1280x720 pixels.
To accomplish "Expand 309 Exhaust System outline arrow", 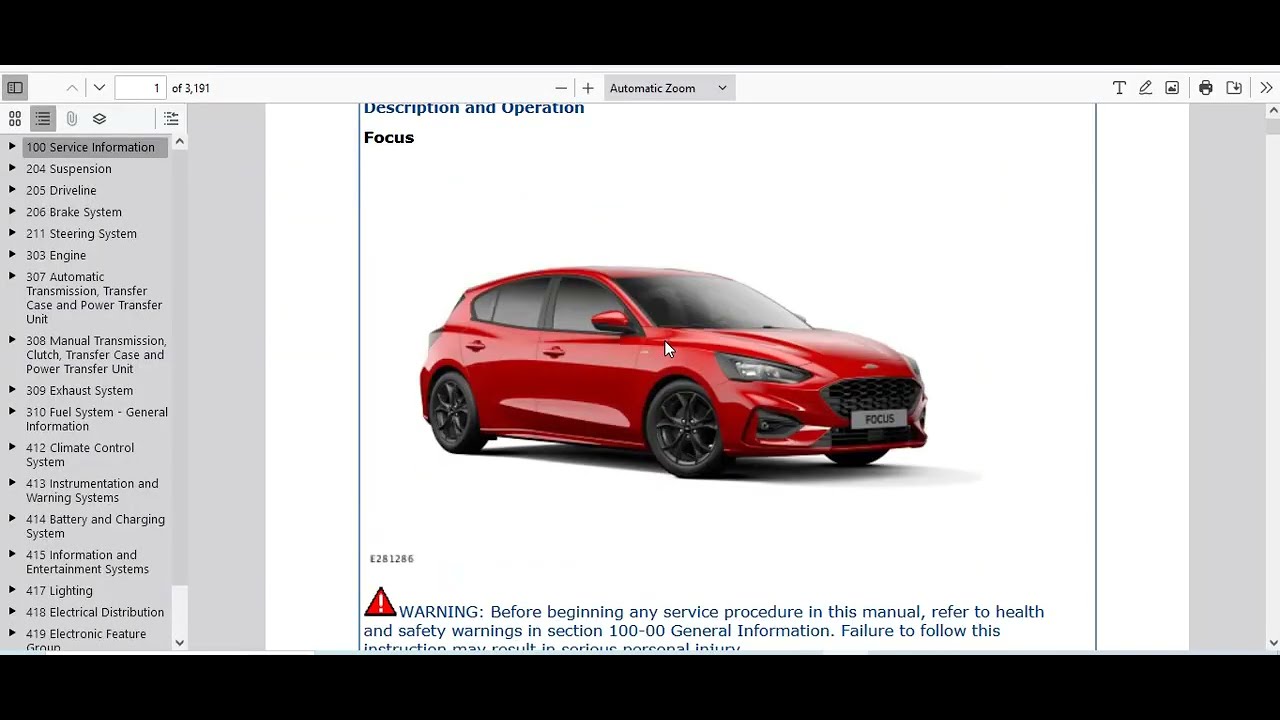I will coord(12,390).
